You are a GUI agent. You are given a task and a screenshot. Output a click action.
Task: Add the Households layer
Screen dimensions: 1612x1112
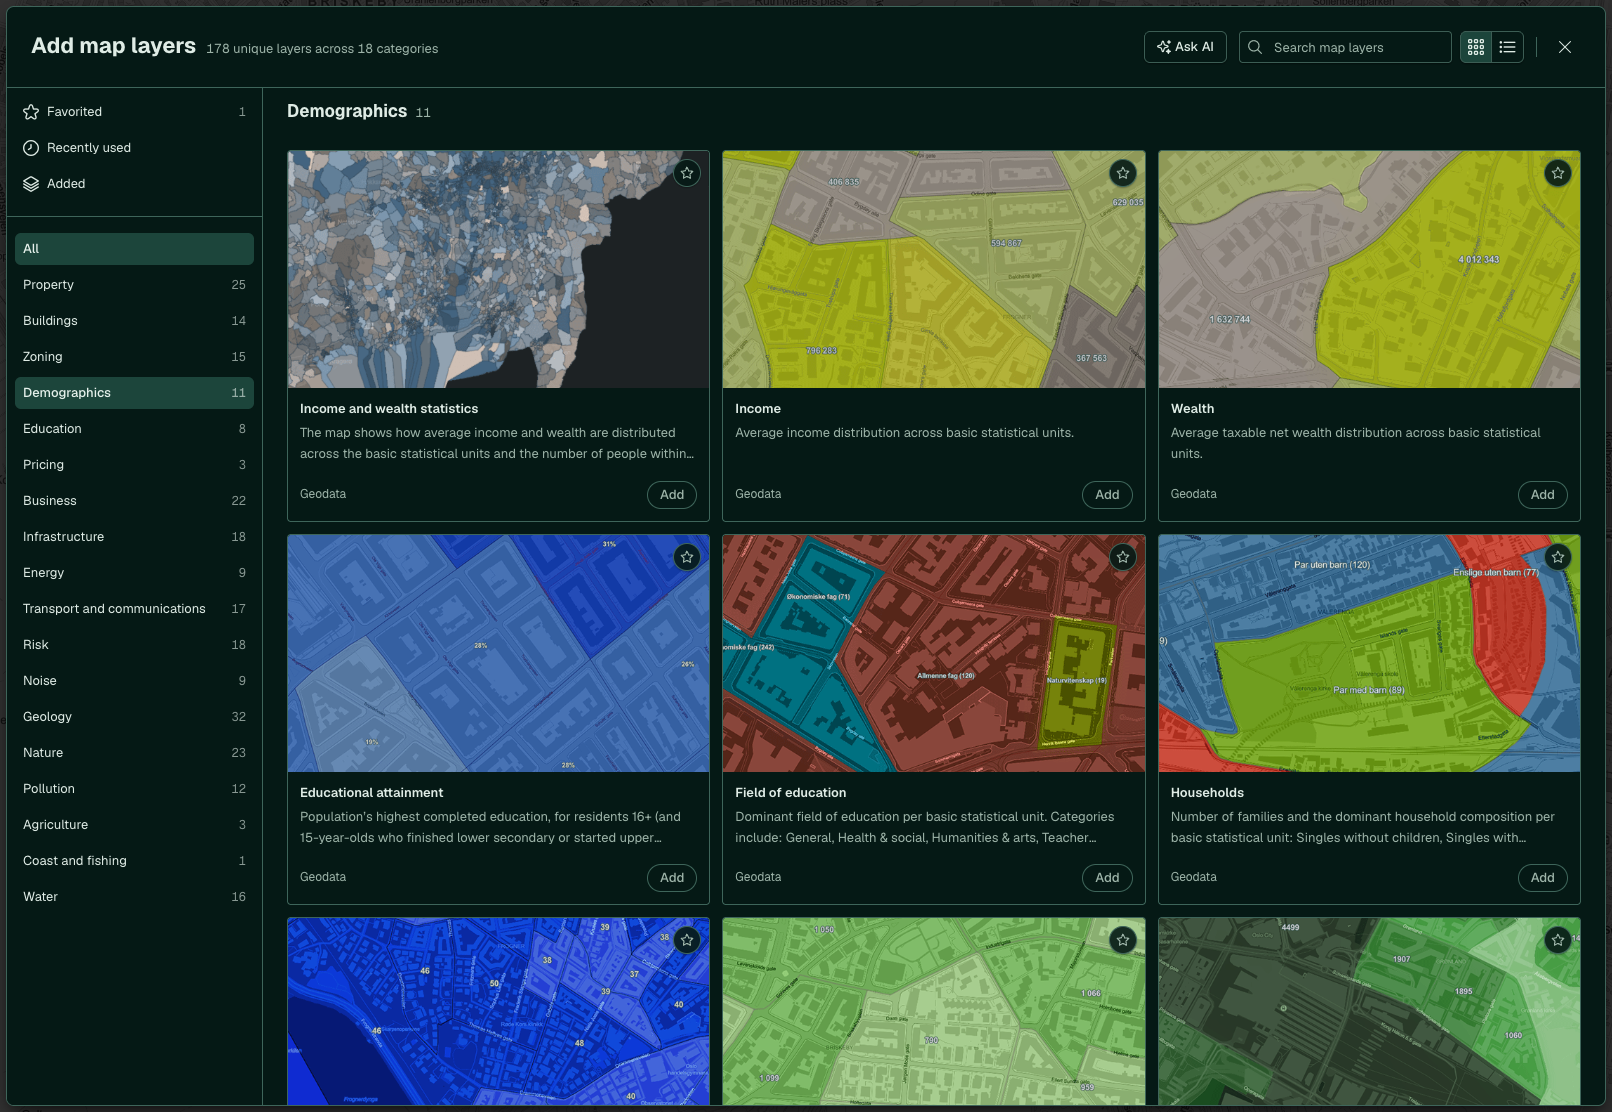pos(1543,878)
